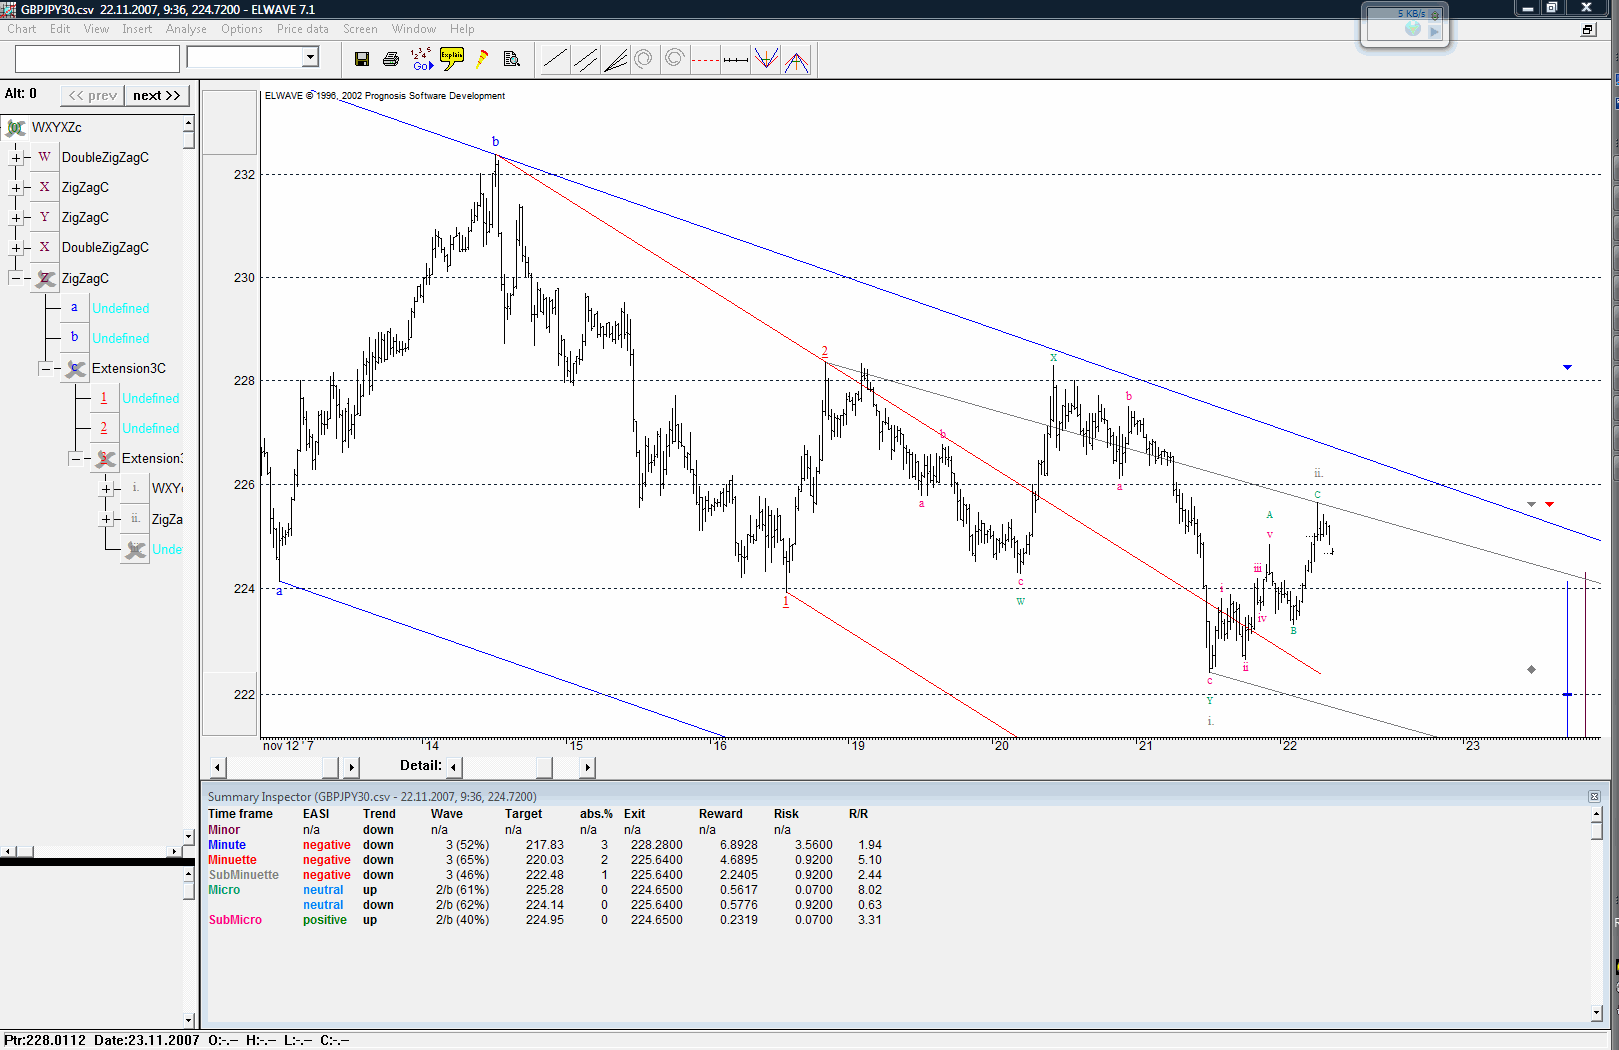
Task: Click the WXYXZc root wave icon
Action: 15,127
